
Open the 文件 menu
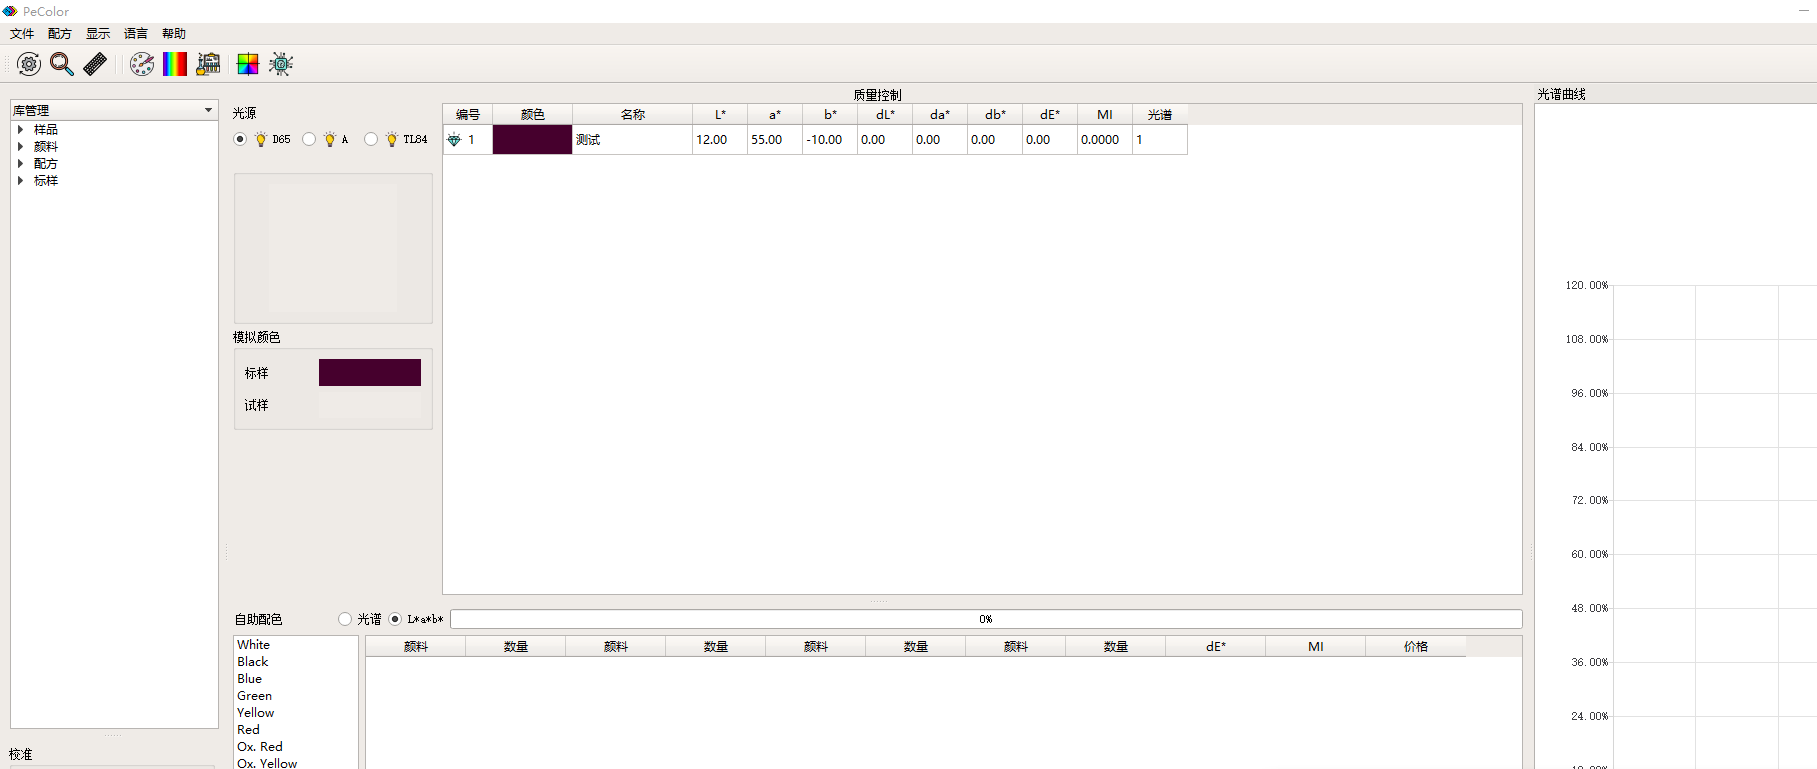tap(22, 34)
